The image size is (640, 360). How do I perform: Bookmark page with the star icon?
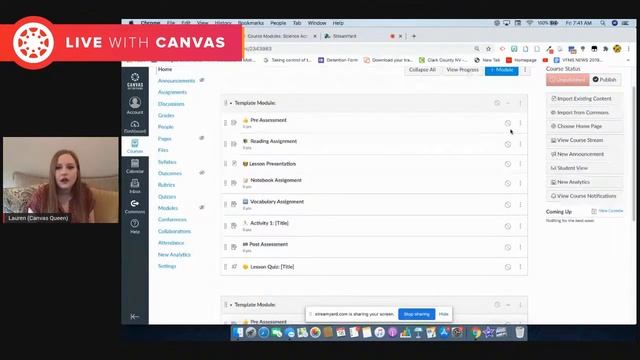tap(488, 49)
